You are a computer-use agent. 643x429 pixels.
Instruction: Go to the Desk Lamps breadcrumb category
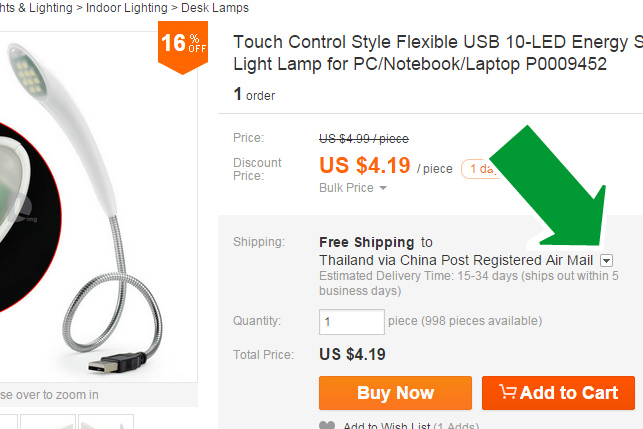coord(215,8)
